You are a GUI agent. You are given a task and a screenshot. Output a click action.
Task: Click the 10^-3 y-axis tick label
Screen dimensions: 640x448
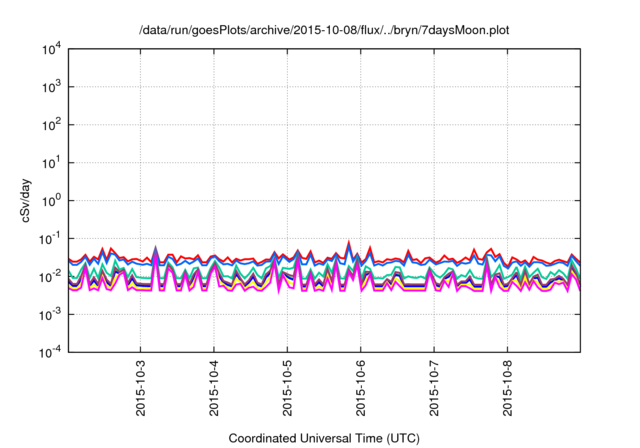point(51,314)
